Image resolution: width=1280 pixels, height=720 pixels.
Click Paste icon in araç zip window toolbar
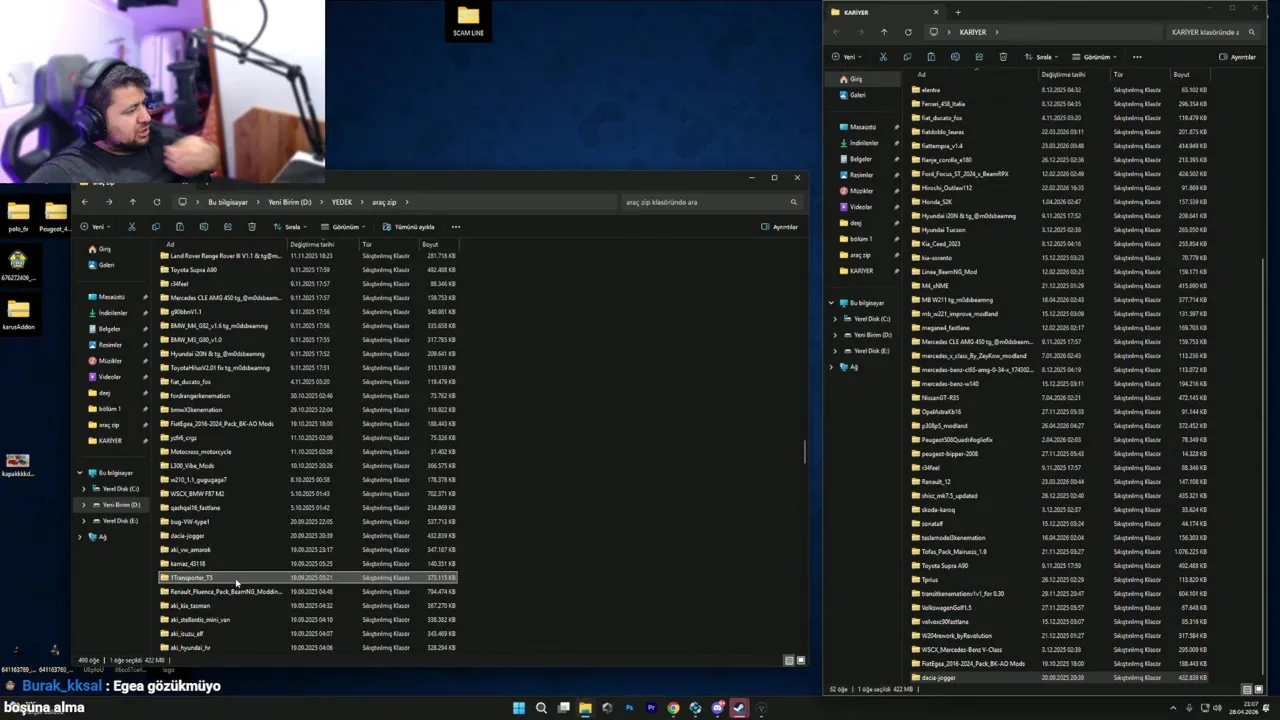(x=179, y=227)
